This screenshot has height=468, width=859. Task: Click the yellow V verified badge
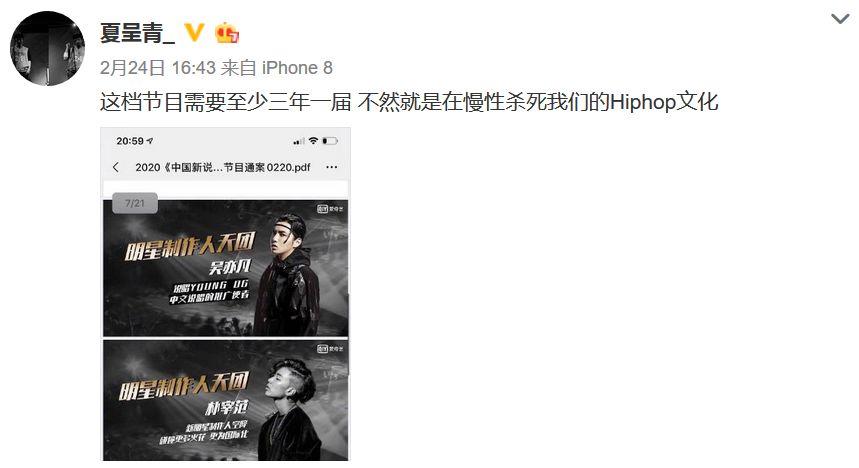[x=194, y=32]
